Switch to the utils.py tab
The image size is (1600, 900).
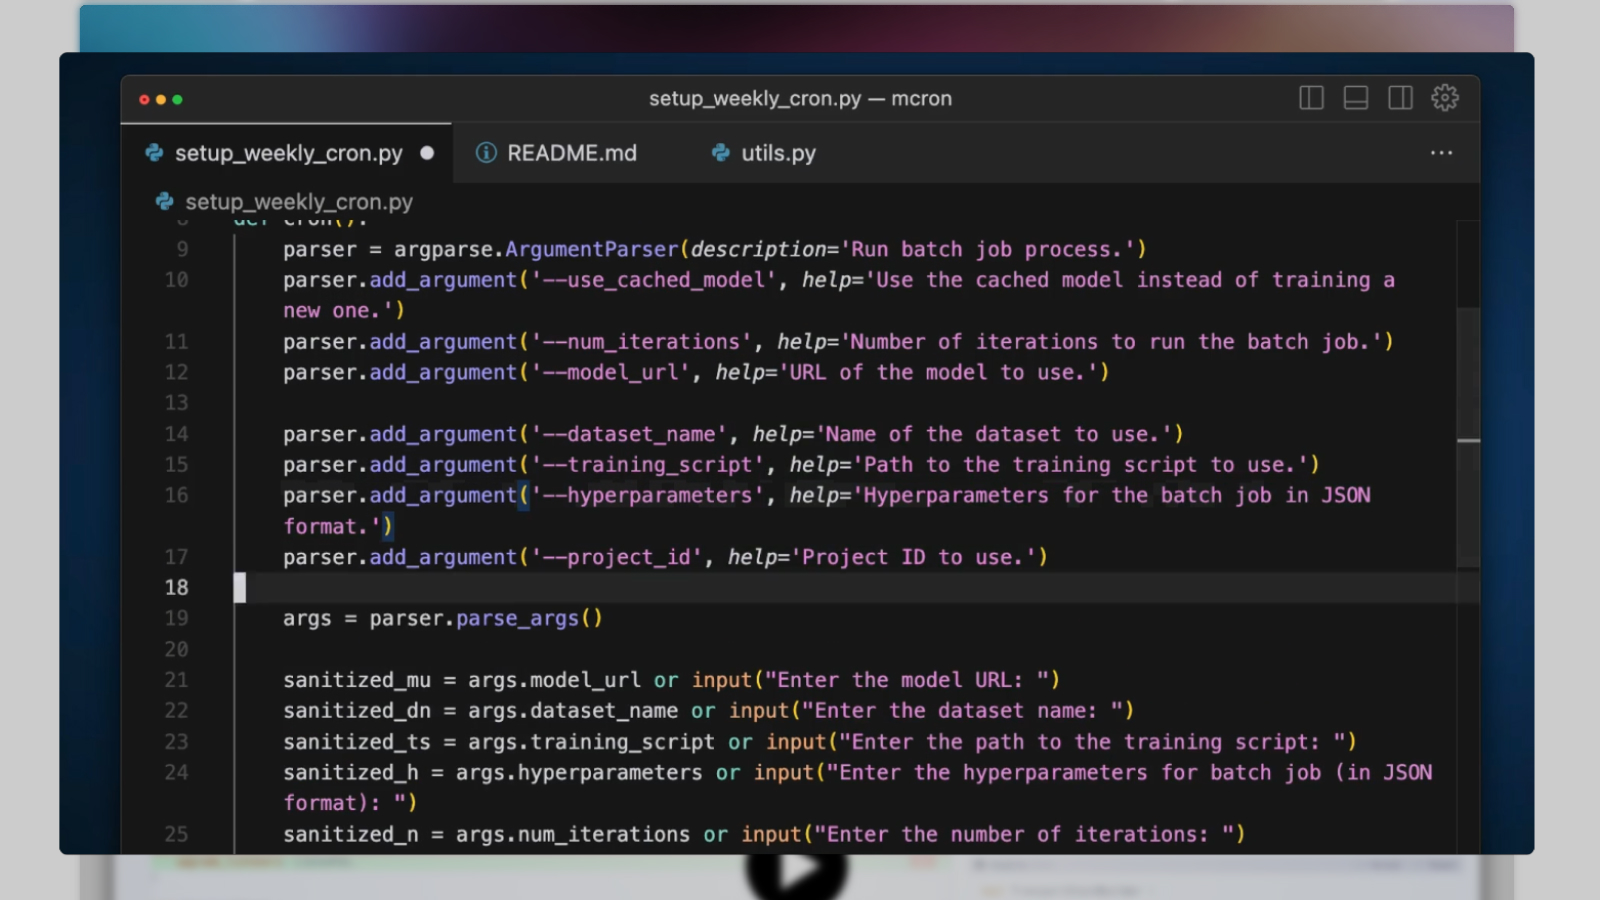tap(778, 153)
